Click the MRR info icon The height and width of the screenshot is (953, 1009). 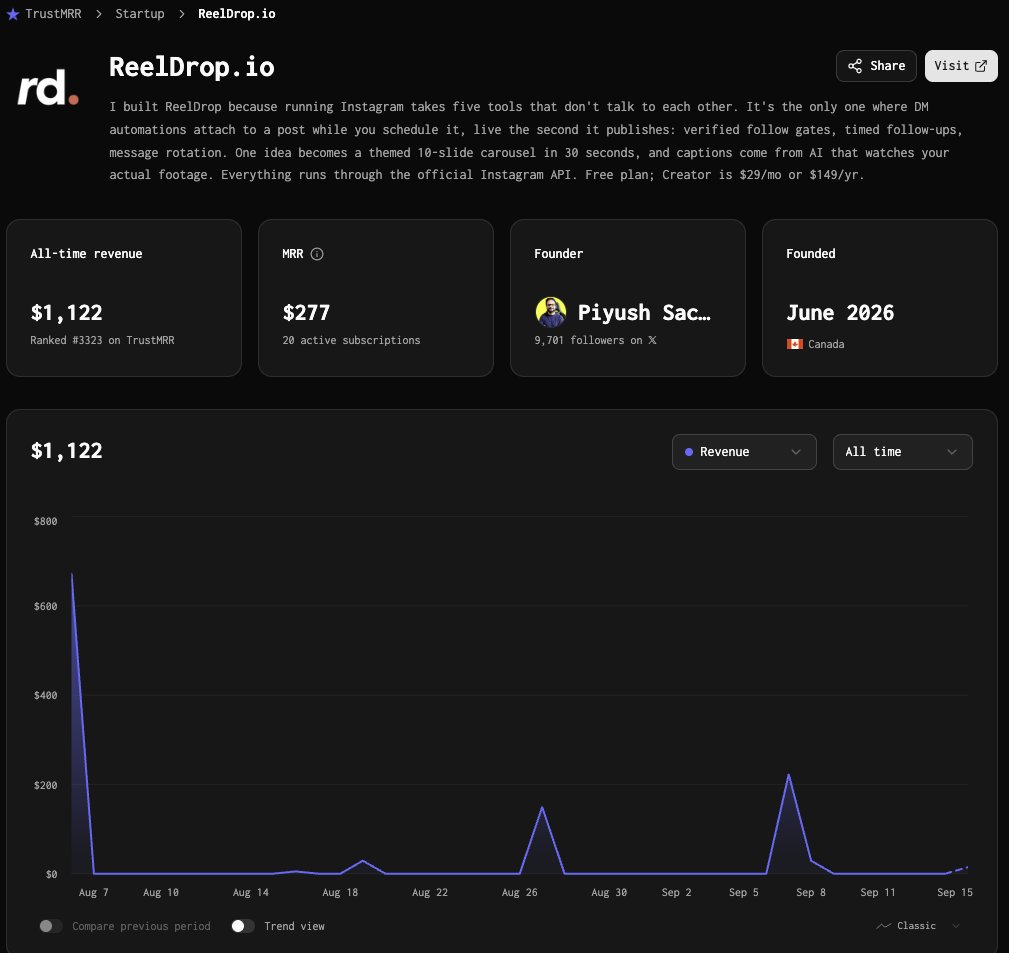pyautogui.click(x=317, y=254)
